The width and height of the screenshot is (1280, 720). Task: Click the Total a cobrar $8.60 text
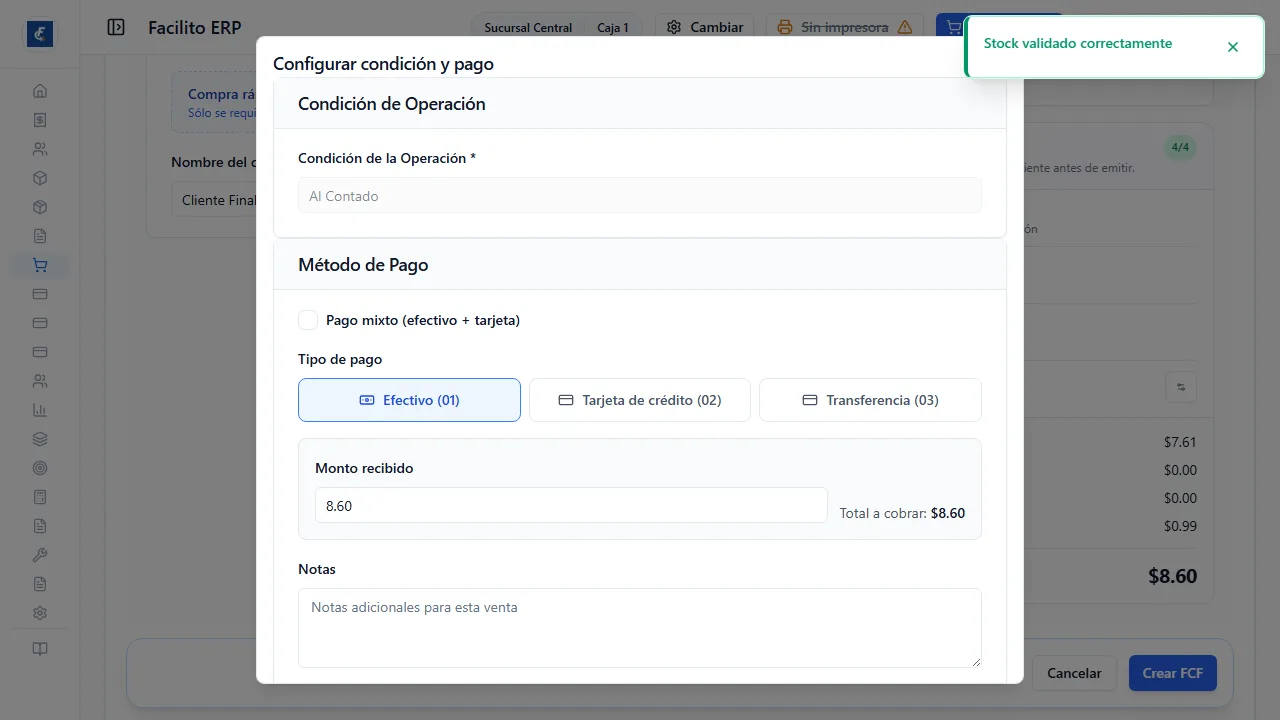tap(902, 514)
